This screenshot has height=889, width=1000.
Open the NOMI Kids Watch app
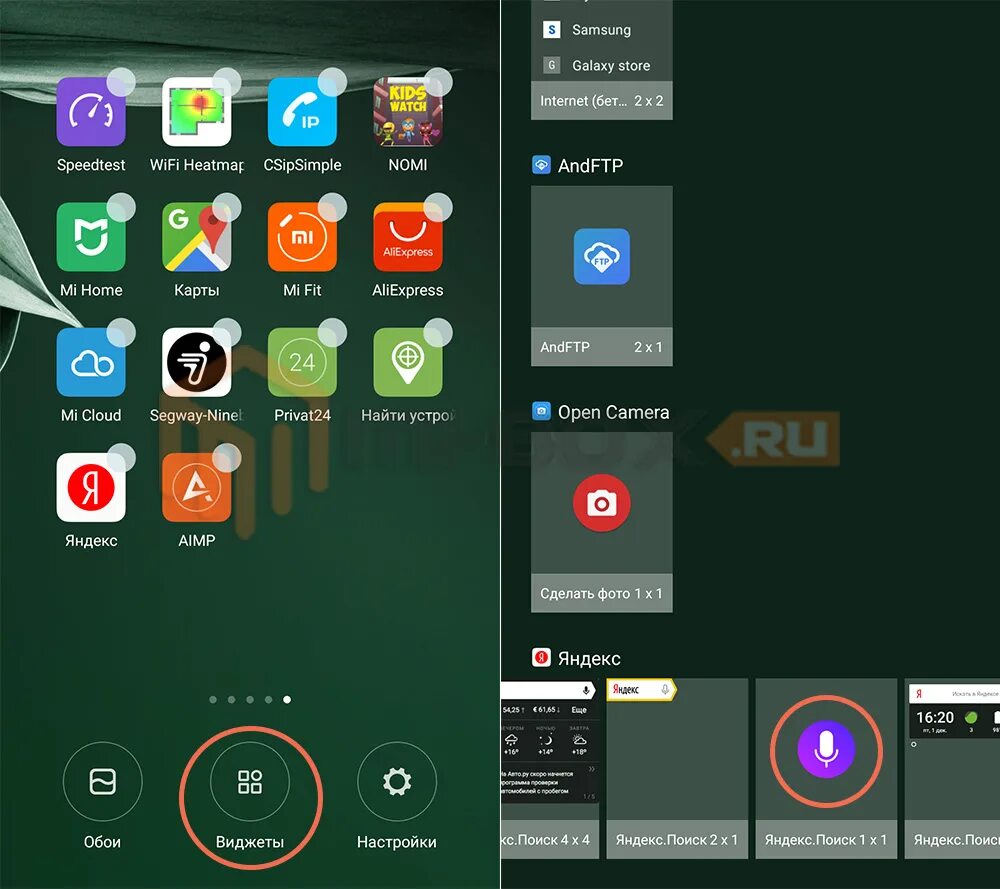point(408,112)
